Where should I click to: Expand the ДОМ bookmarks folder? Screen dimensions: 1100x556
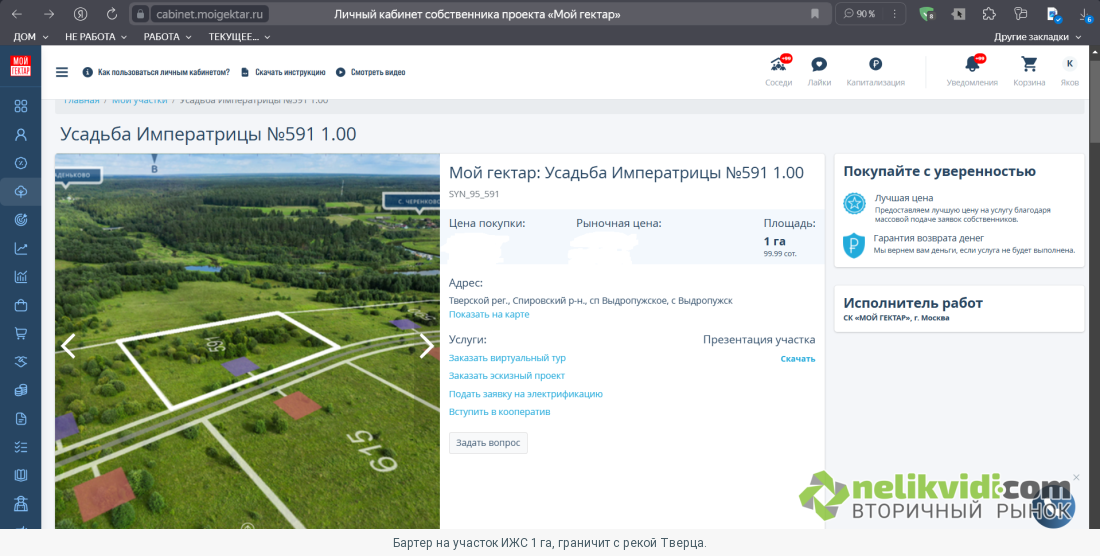point(31,36)
